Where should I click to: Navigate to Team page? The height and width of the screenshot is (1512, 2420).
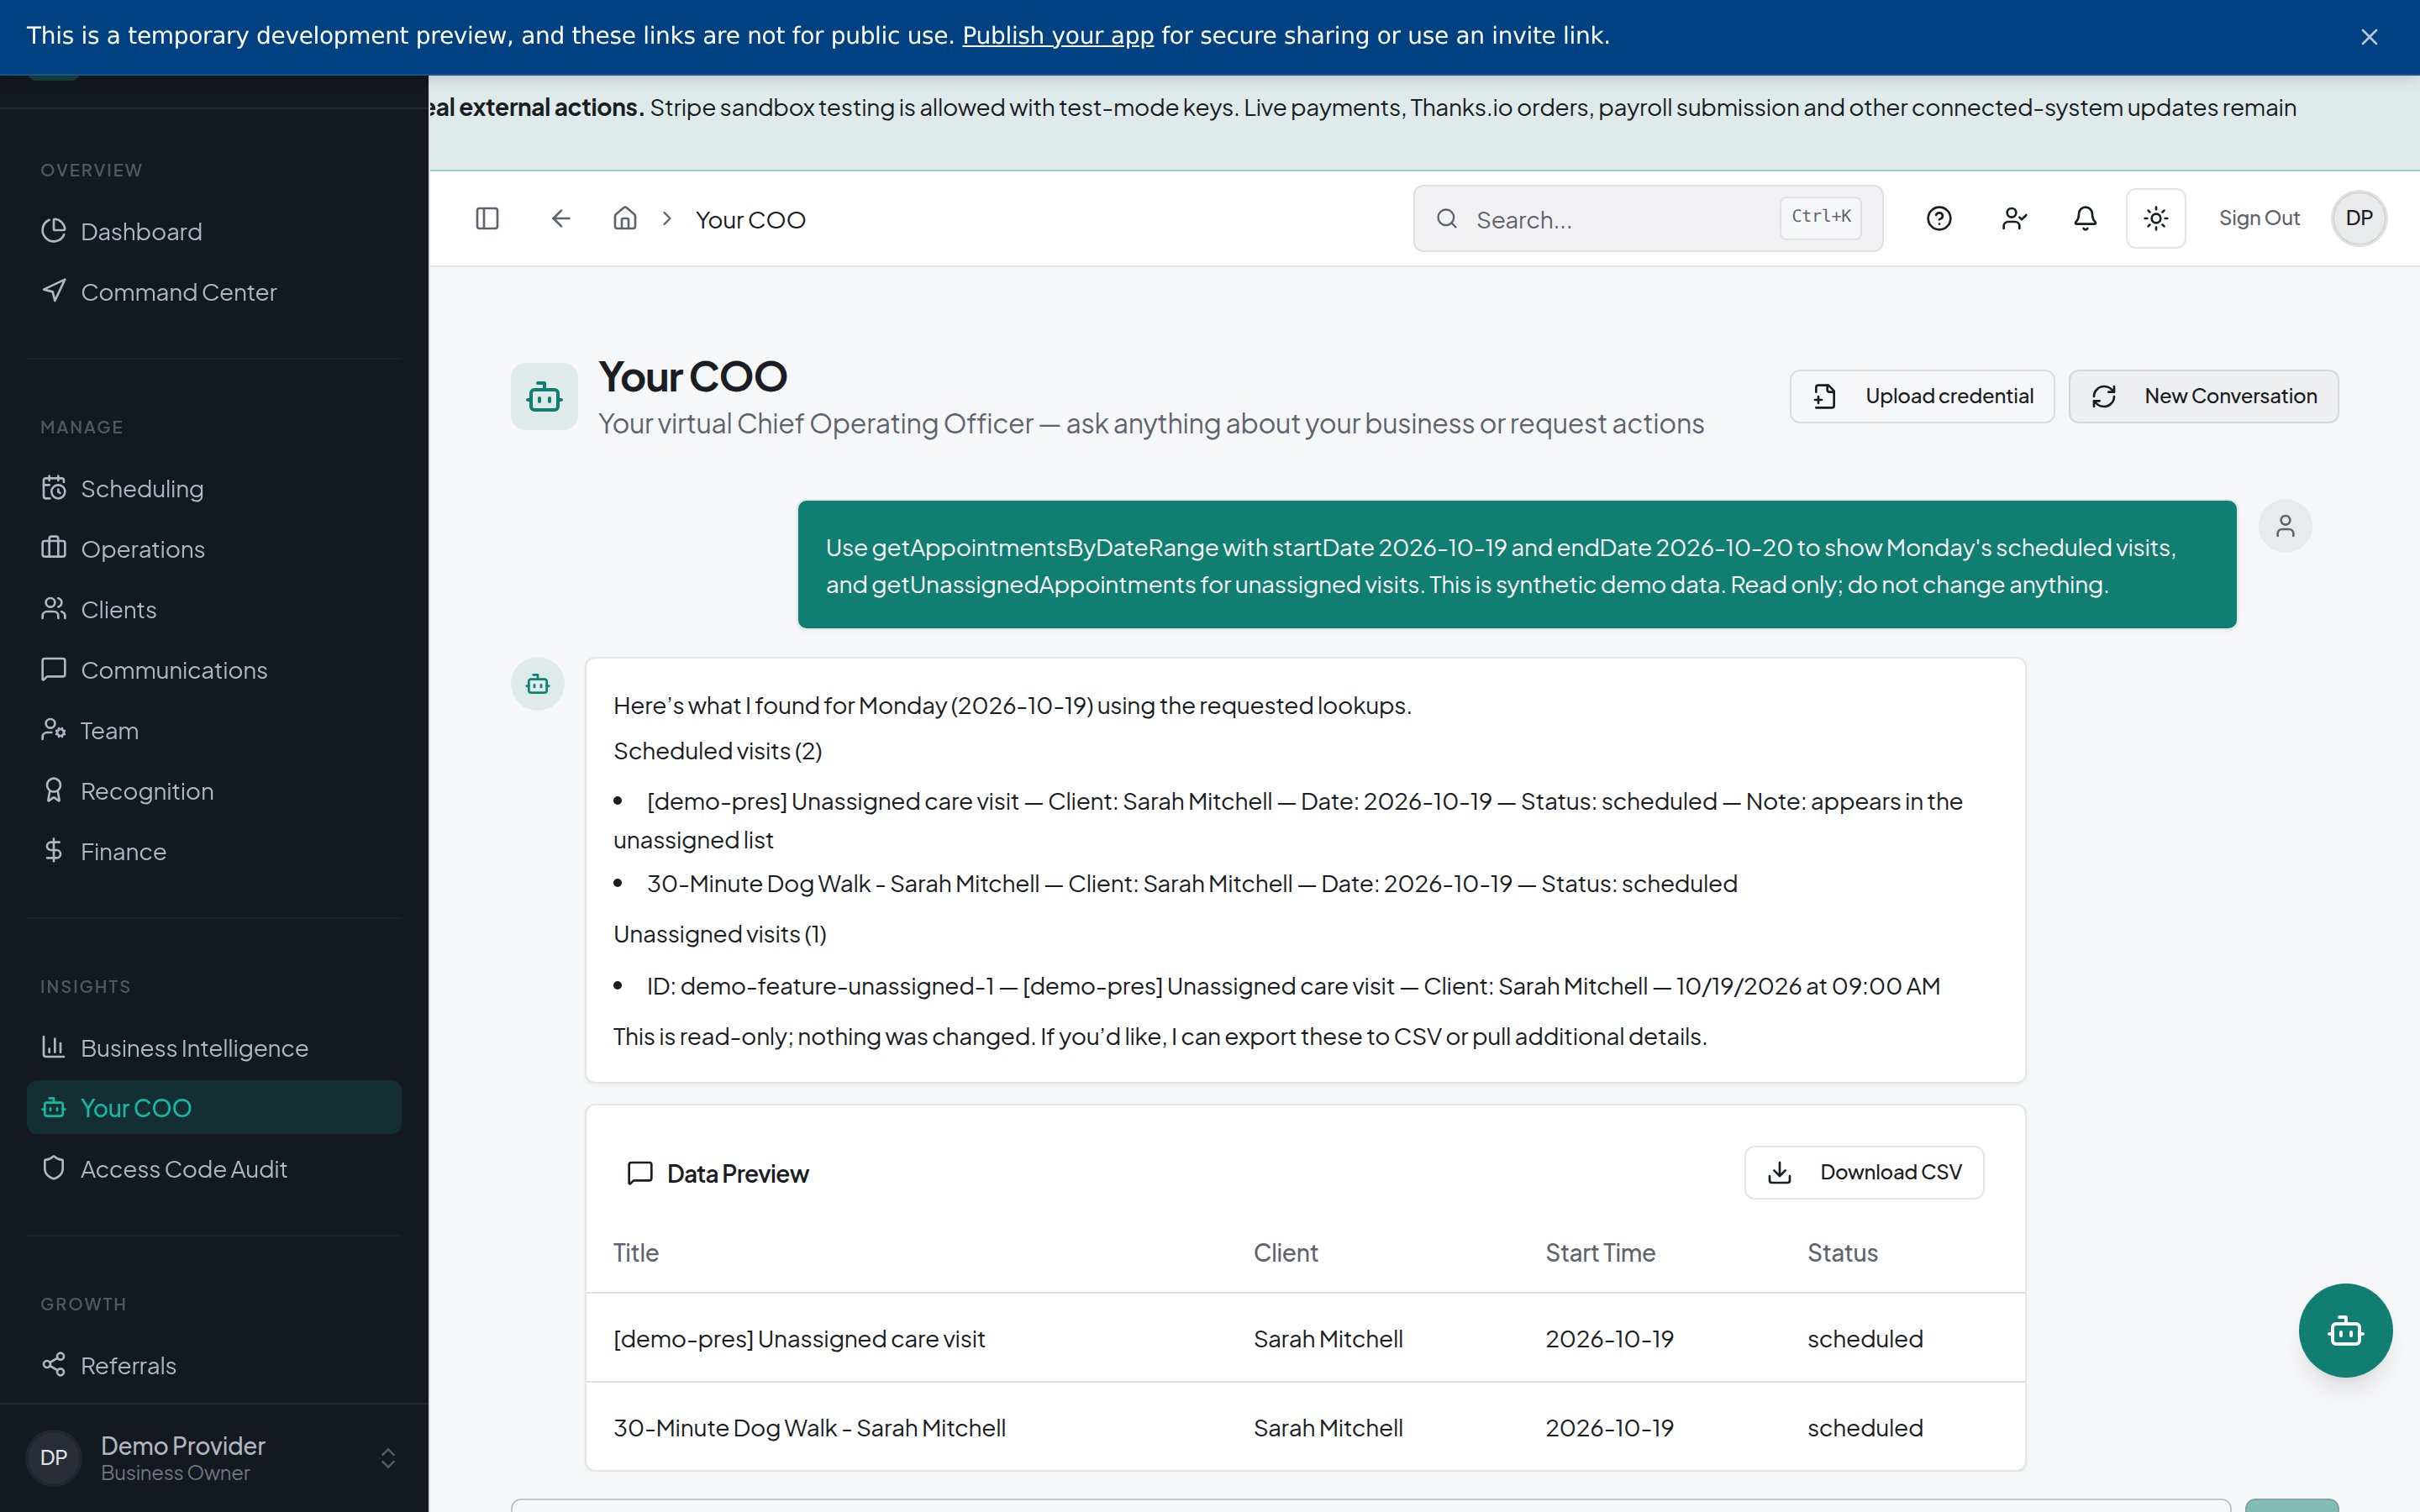tap(214, 731)
